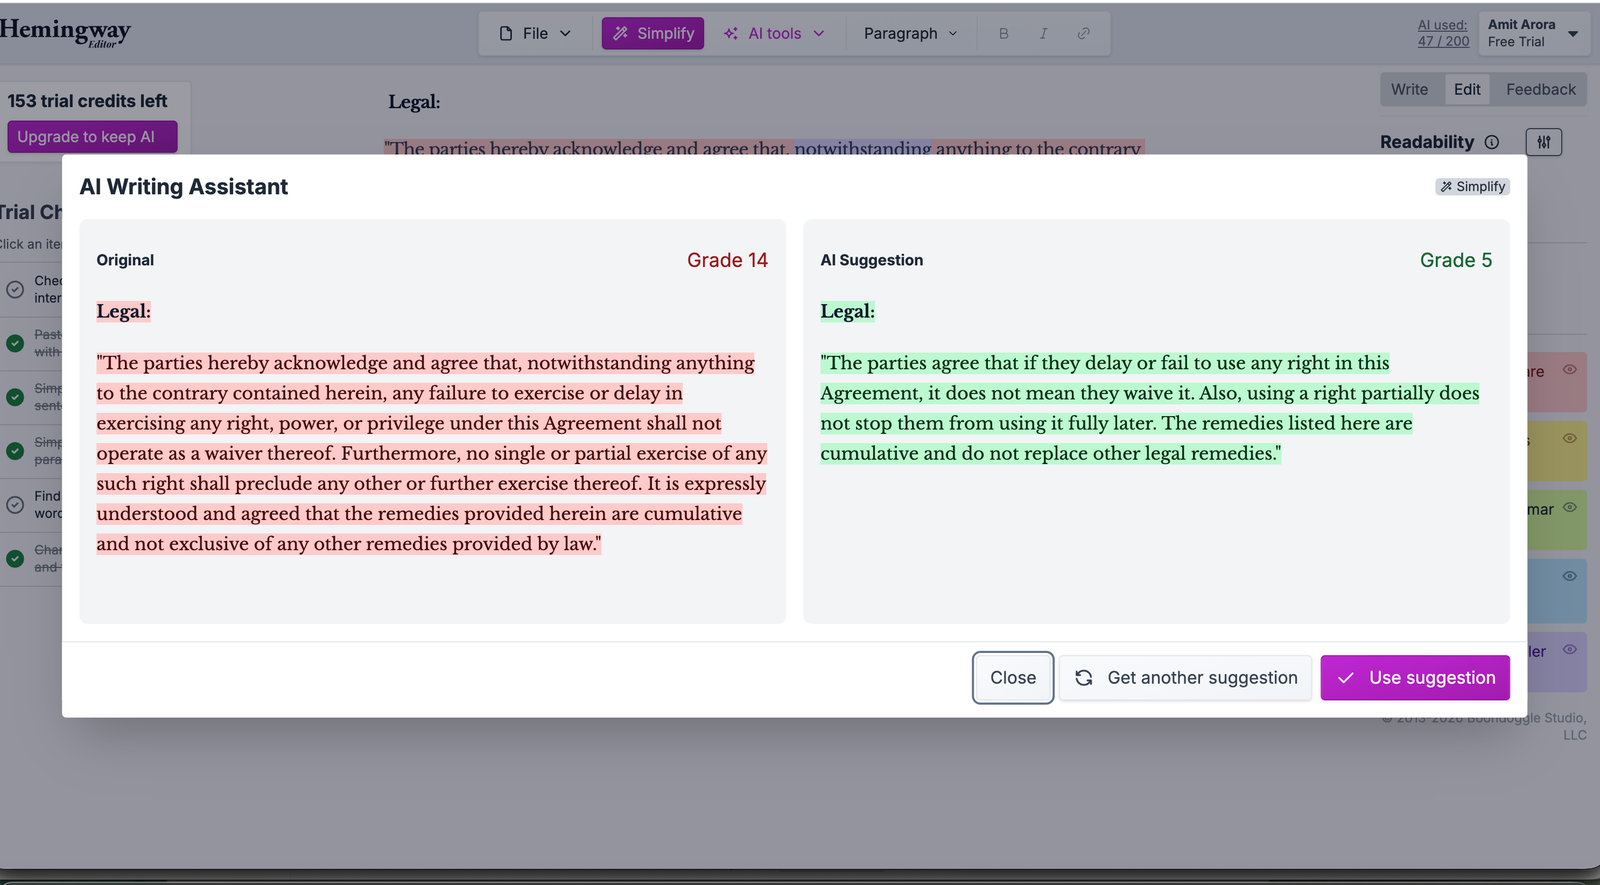Open the Amit Arora account dropdown

pyautogui.click(x=1534, y=33)
